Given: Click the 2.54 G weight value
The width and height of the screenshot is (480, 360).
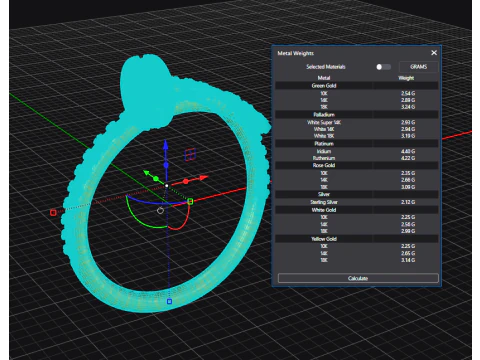Looking at the screenshot, I should (x=408, y=93).
